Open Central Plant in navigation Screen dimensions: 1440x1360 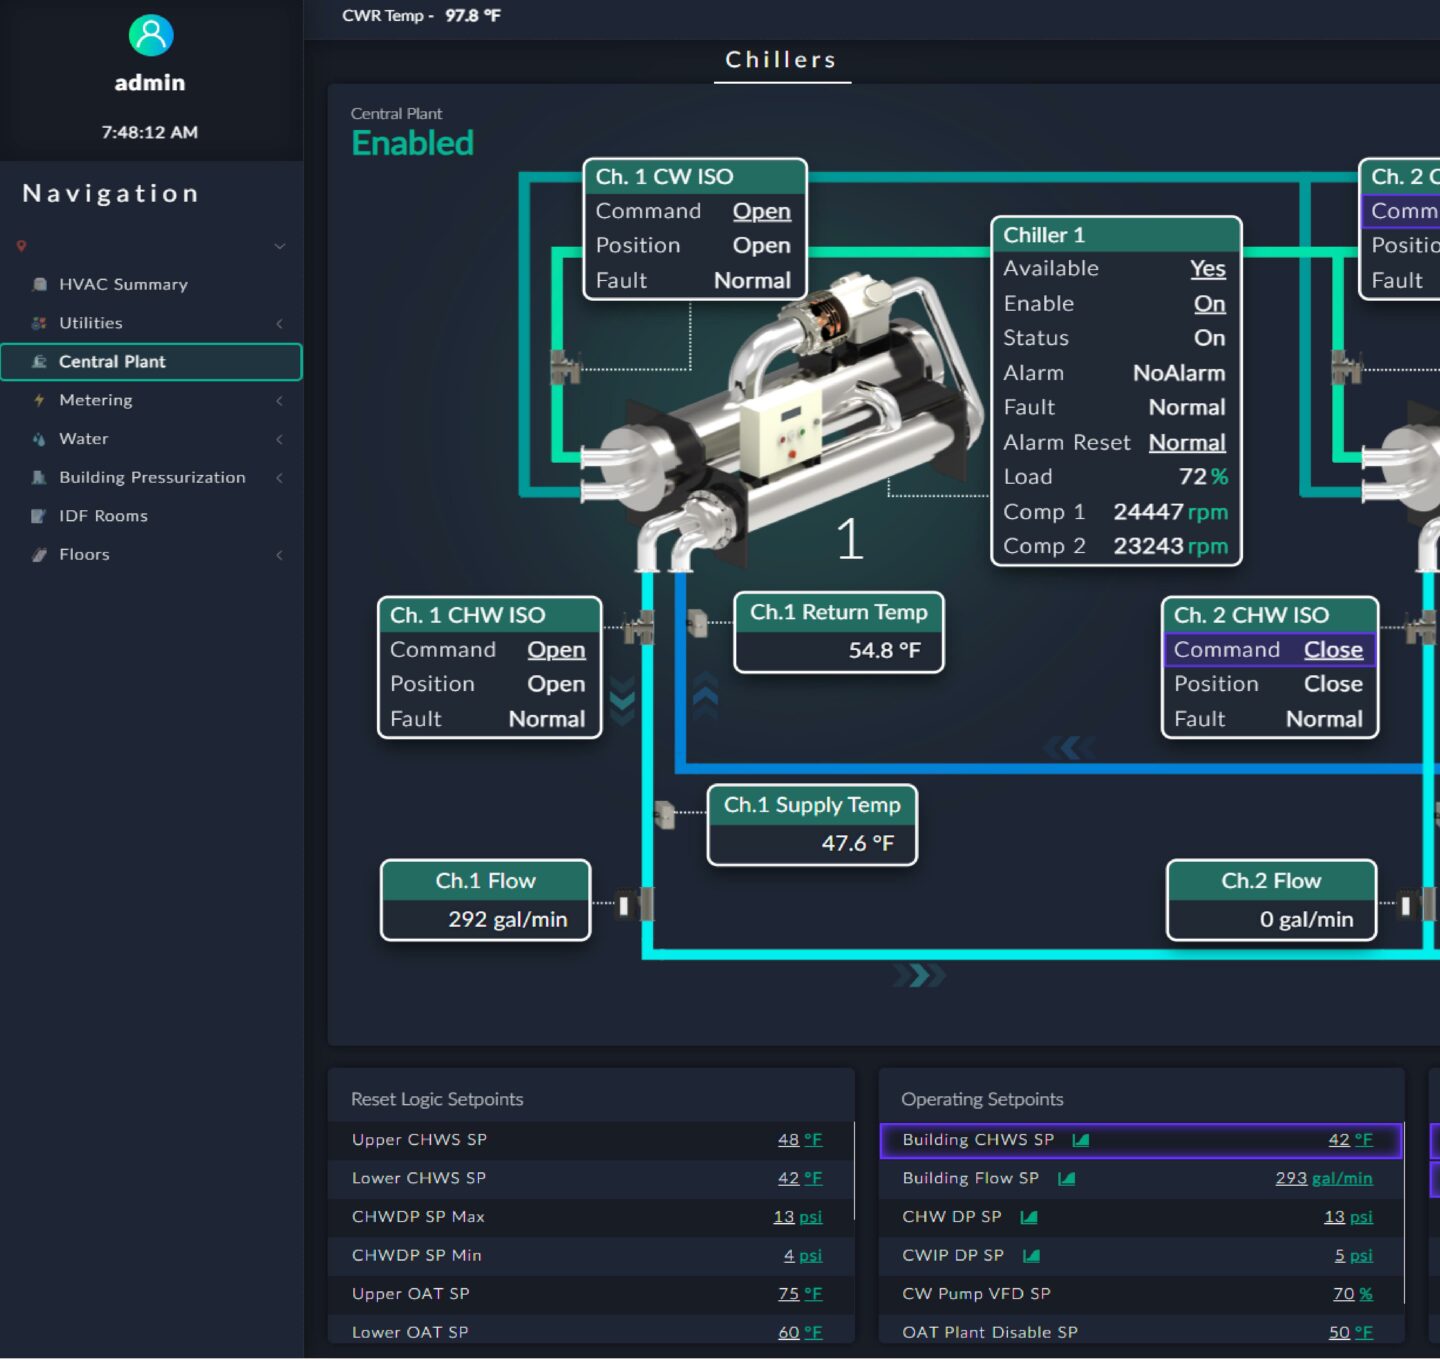151,362
